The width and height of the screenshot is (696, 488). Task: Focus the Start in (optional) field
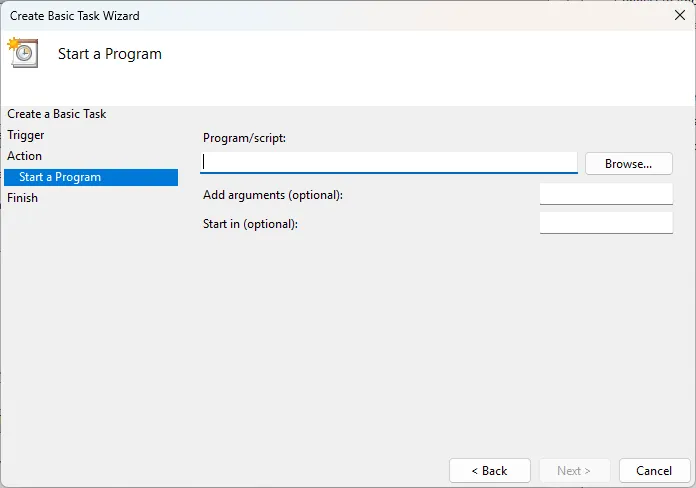(606, 223)
